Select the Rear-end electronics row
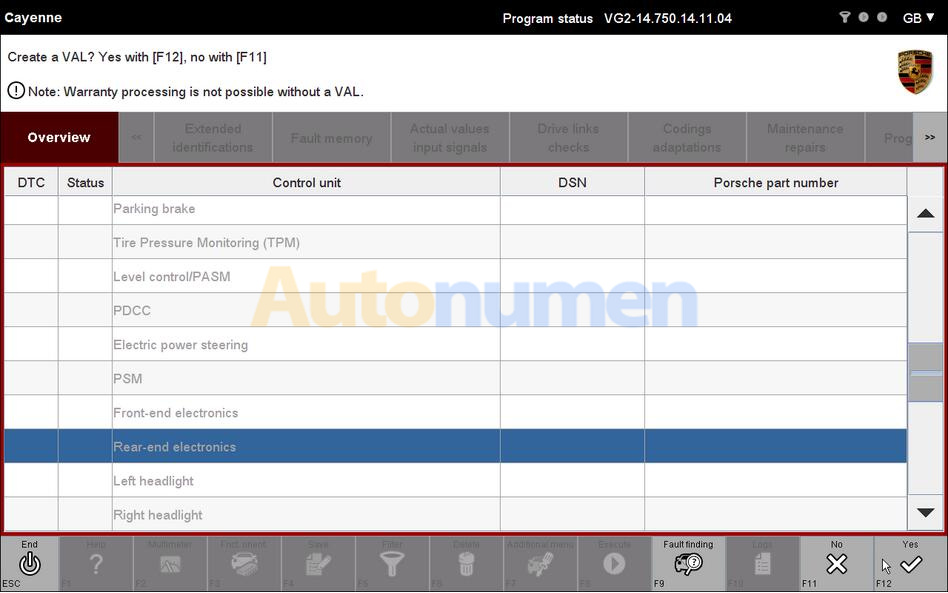This screenshot has width=948, height=593. [x=306, y=447]
